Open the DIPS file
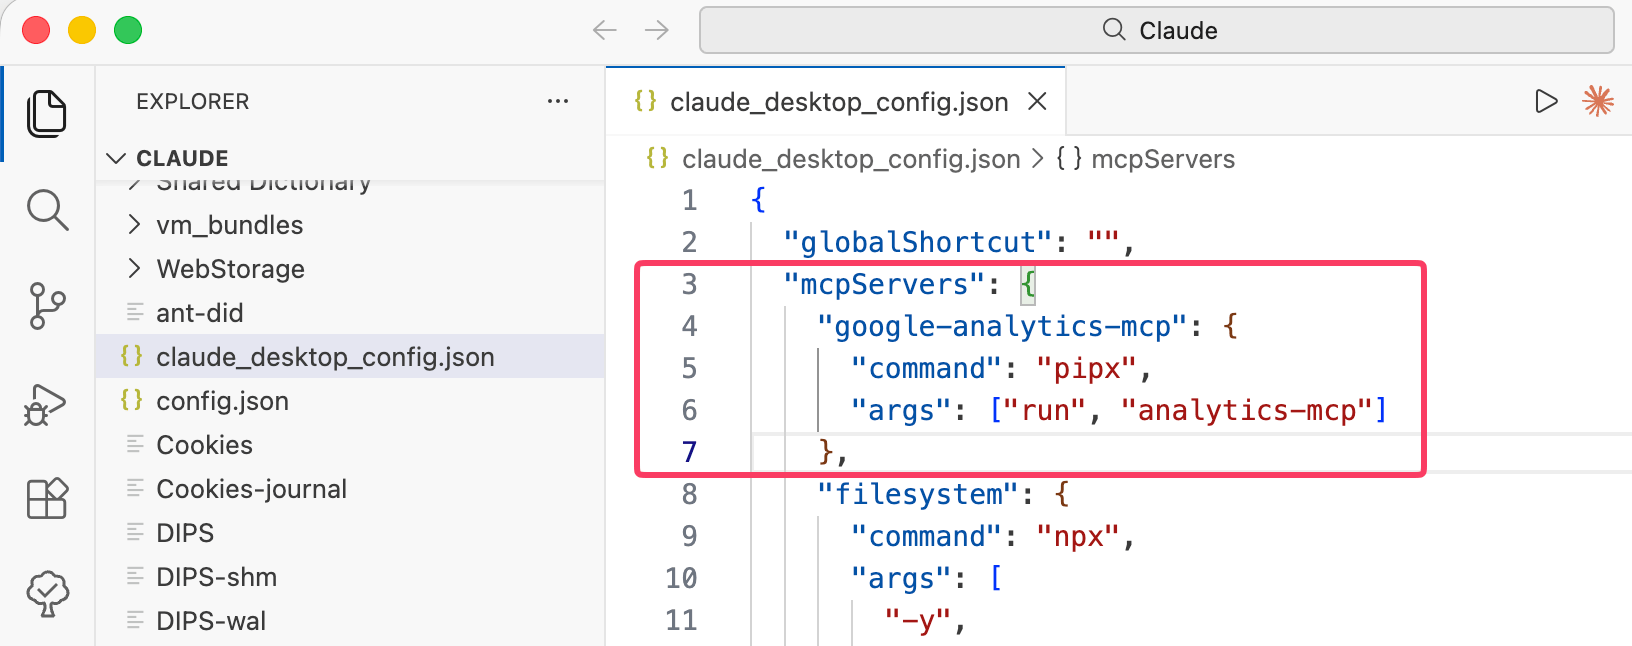The width and height of the screenshot is (1632, 646). click(350, 533)
